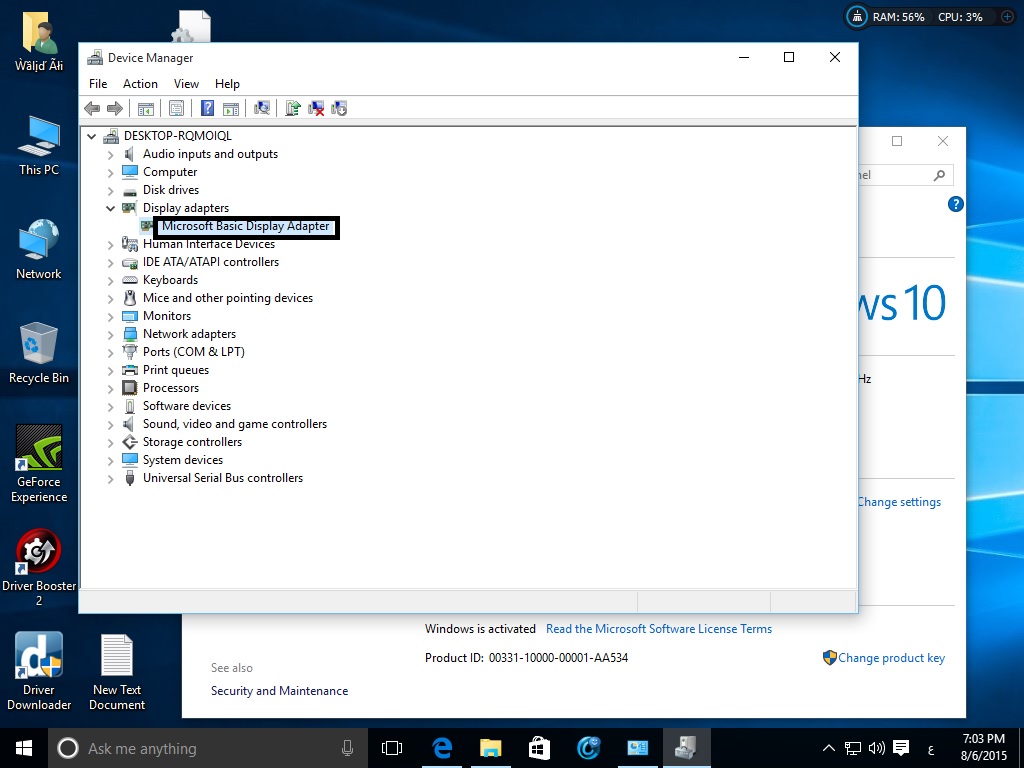Select the New Text Document desktop file
Viewport: 1024px width, 768px height.
point(118,672)
